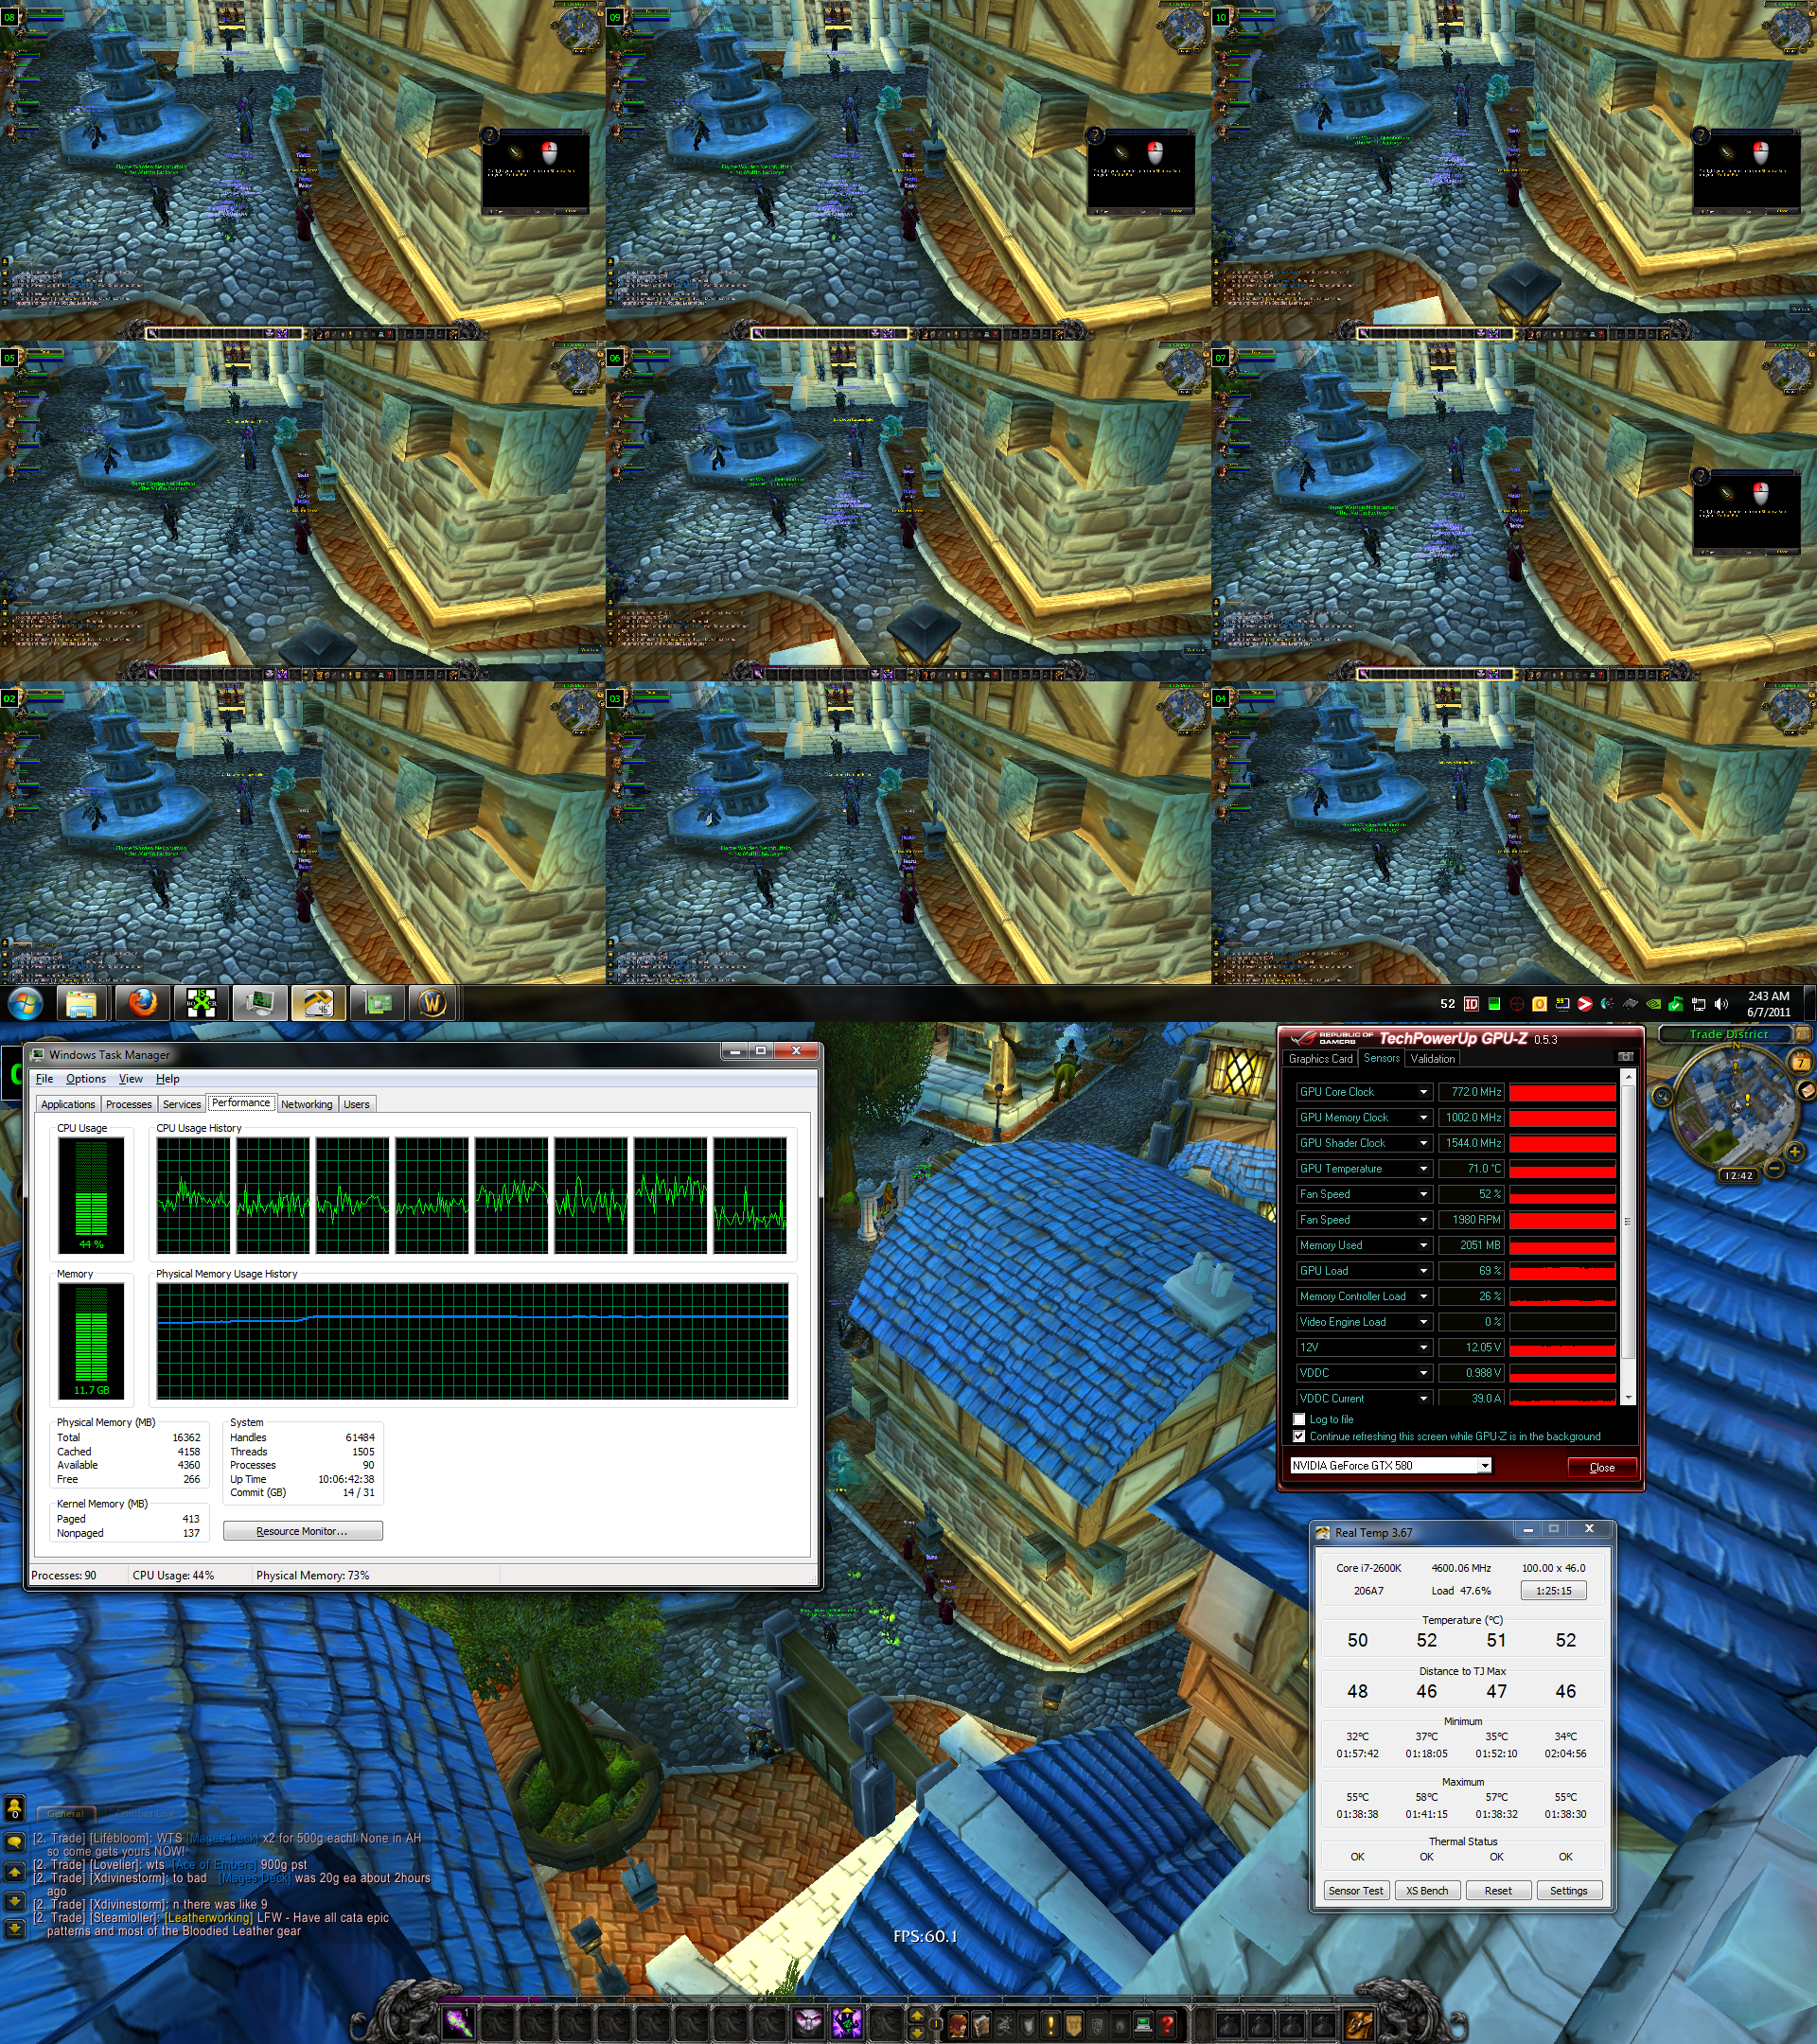
Task: Open World of Warcraft taskbar icon
Action: (x=433, y=1003)
